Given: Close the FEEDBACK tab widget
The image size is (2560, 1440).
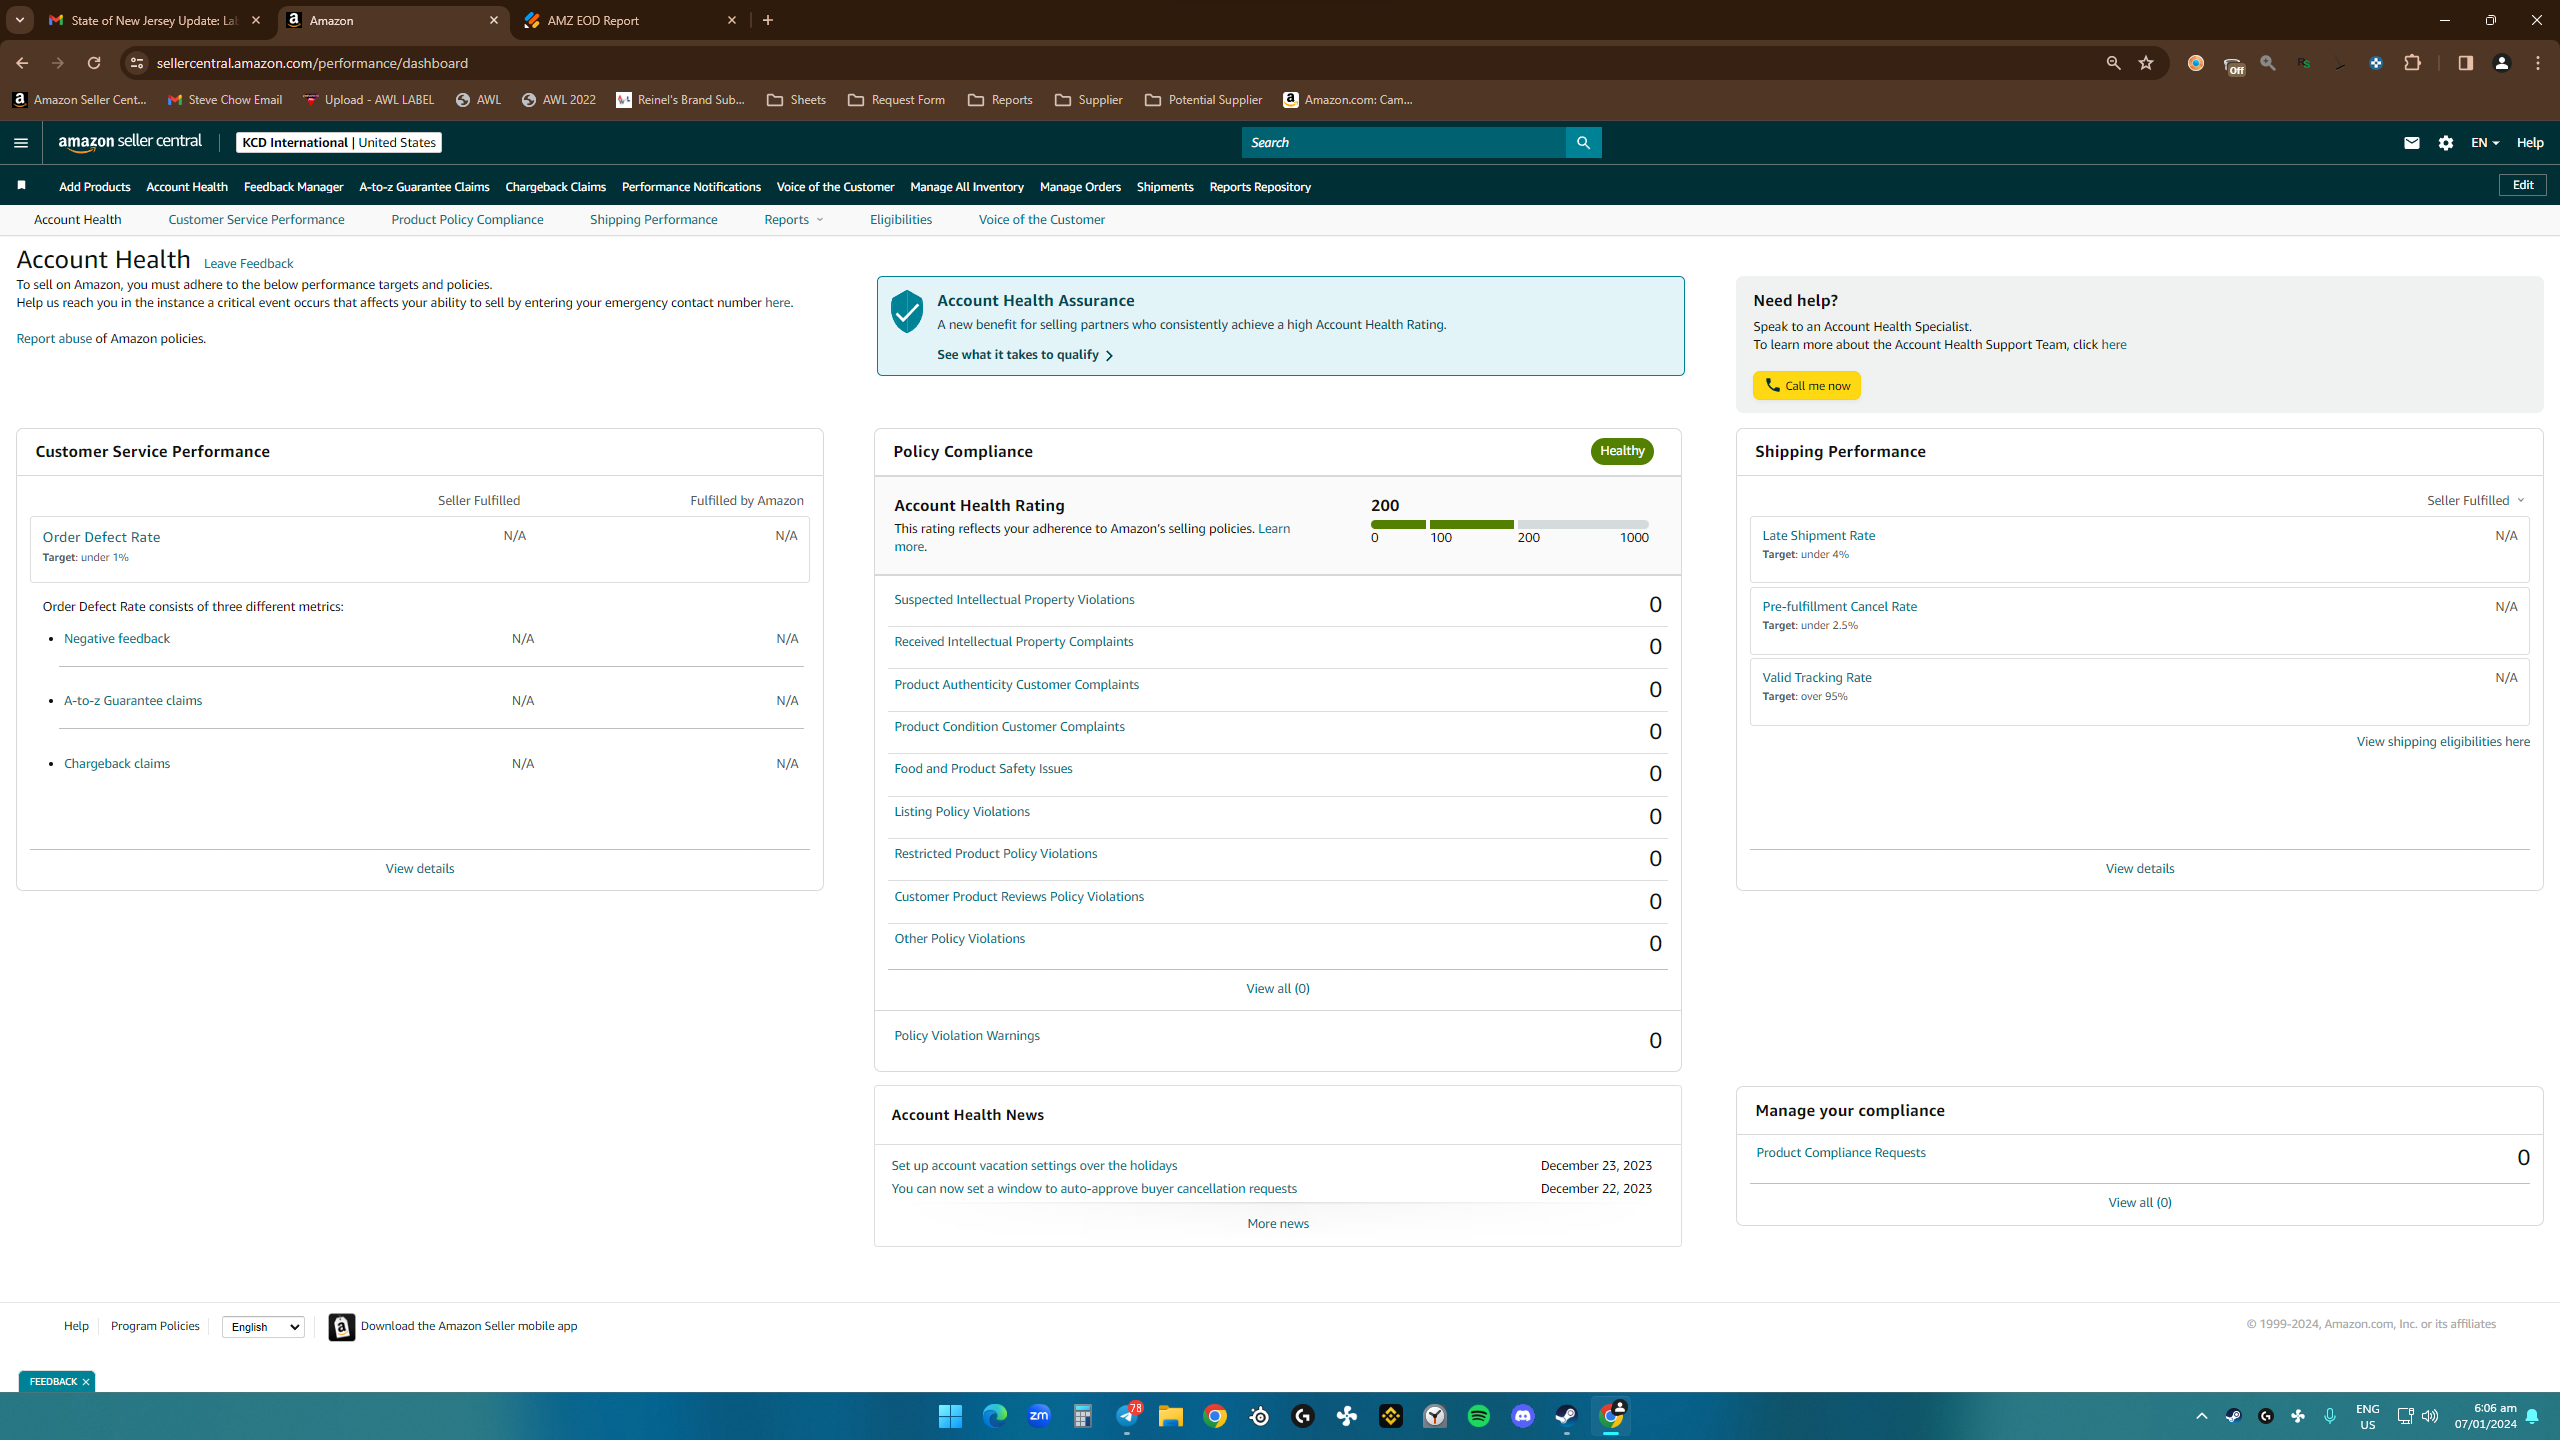Looking at the screenshot, I should [x=86, y=1382].
